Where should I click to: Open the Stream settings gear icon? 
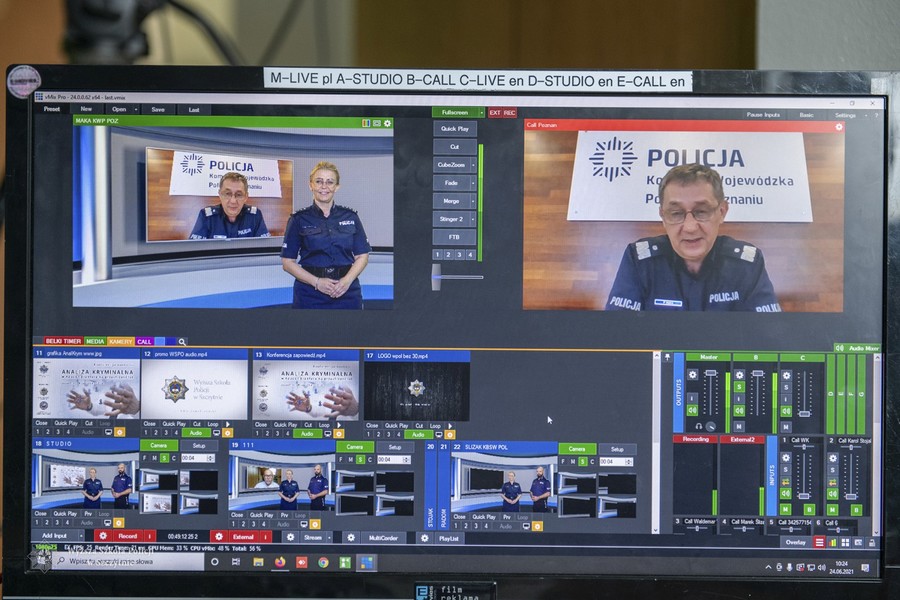pyautogui.click(x=291, y=536)
